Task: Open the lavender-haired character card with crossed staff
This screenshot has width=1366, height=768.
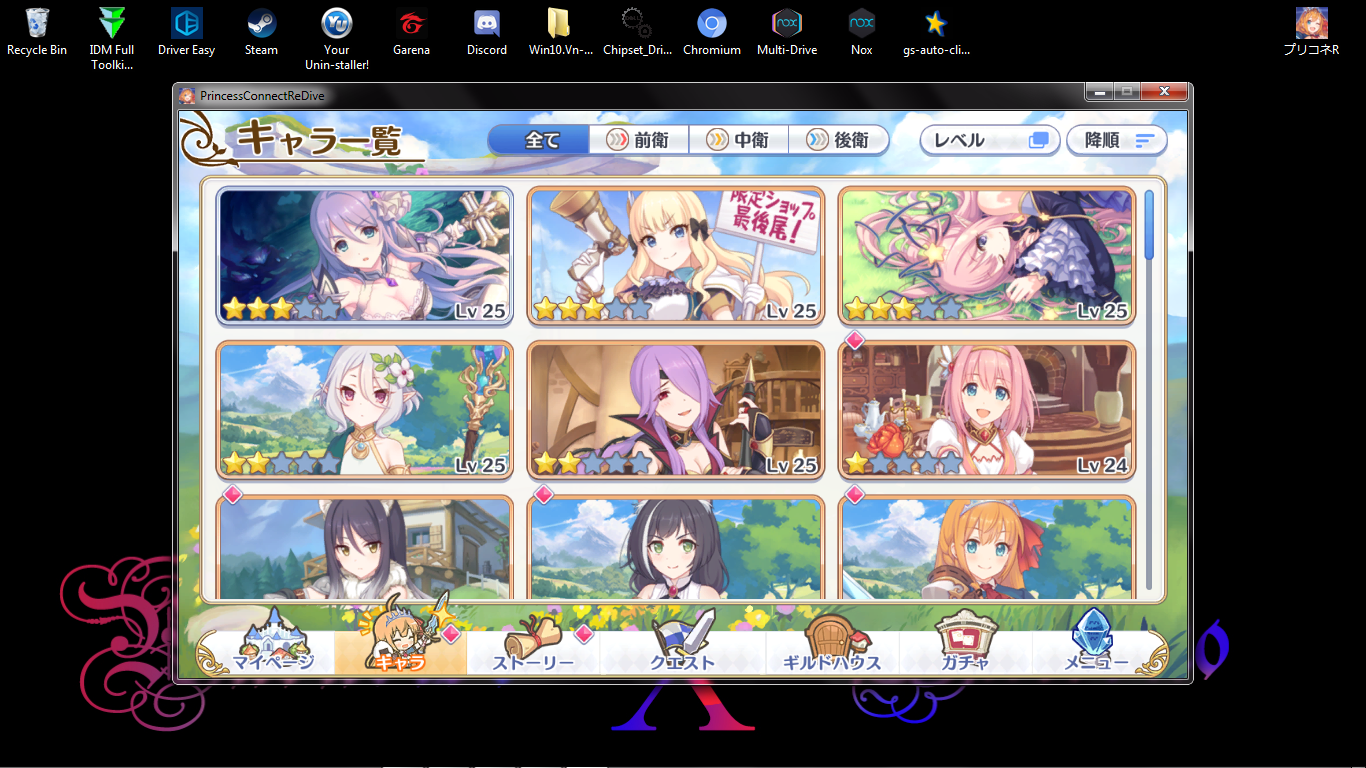Action: coord(365,256)
